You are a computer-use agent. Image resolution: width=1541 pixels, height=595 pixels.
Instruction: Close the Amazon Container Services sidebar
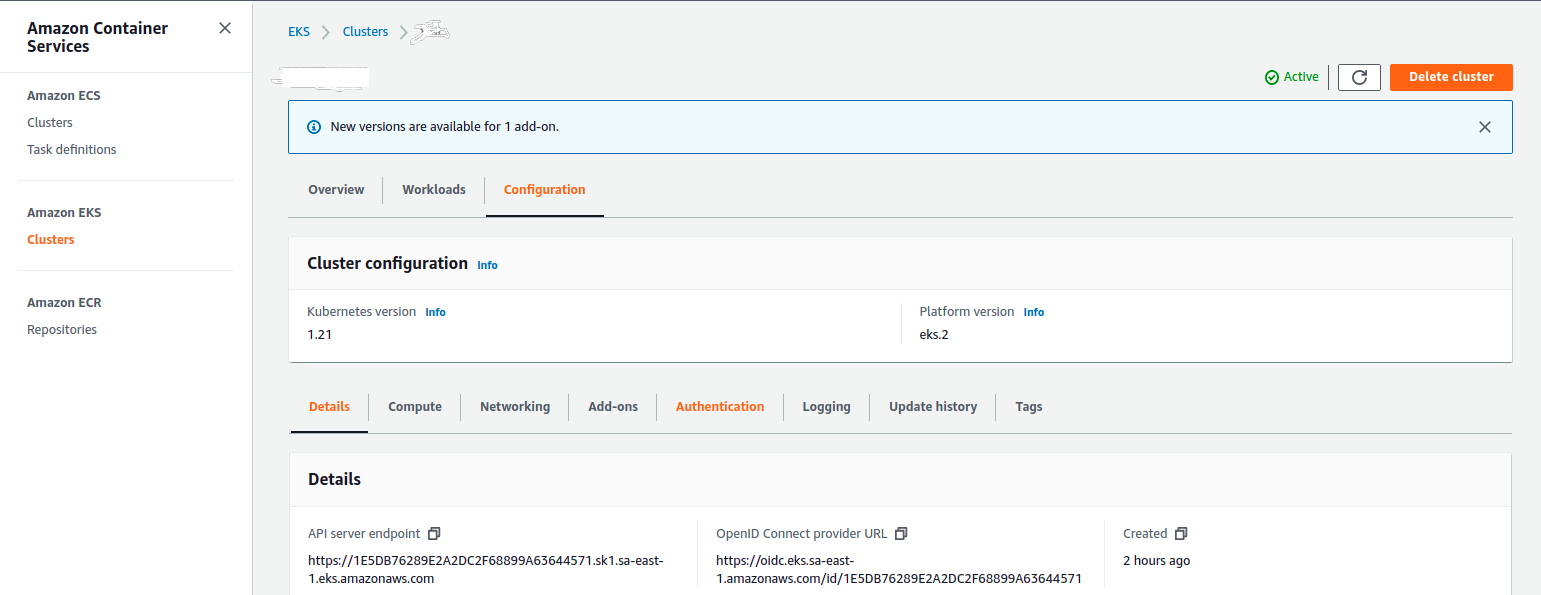pos(225,28)
